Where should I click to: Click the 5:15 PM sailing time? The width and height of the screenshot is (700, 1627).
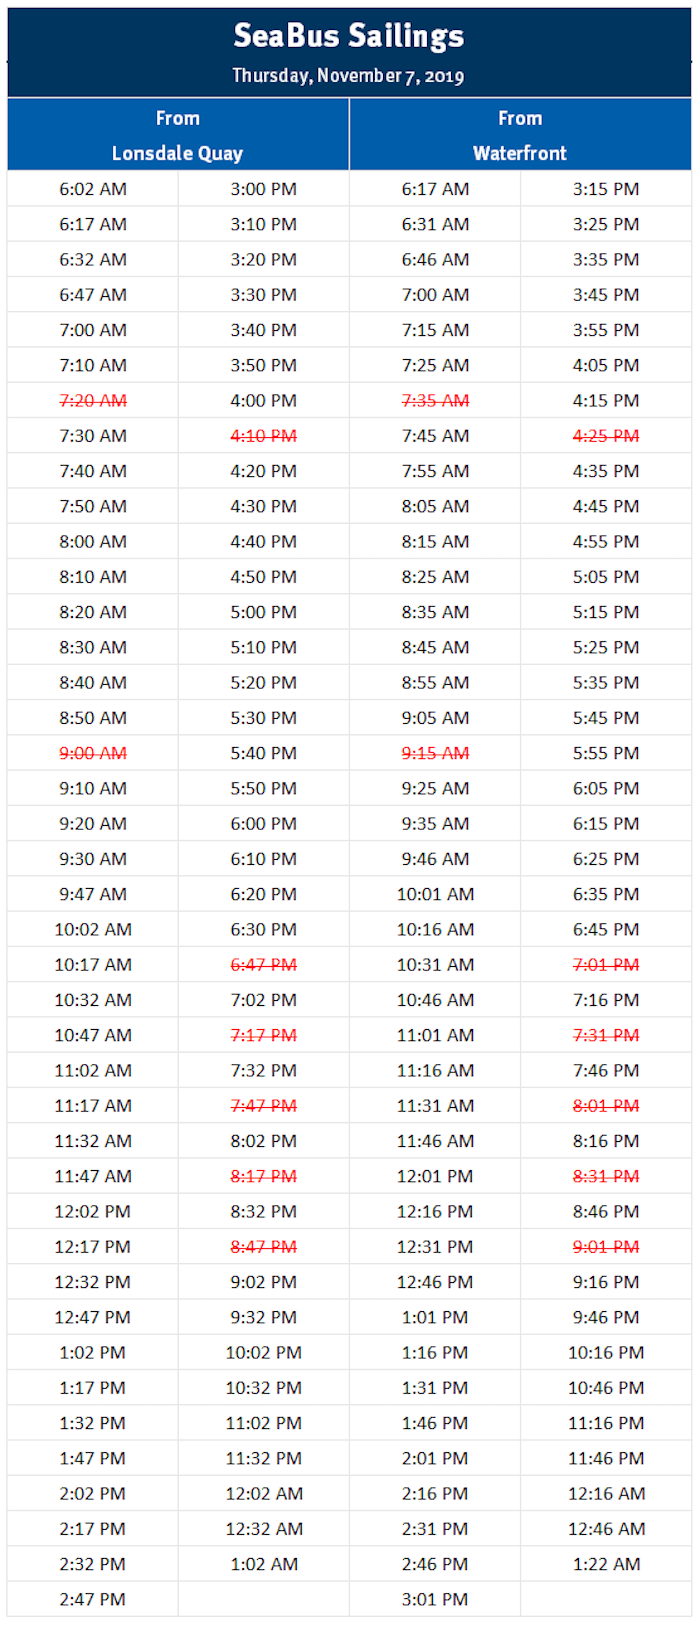pyautogui.click(x=606, y=612)
